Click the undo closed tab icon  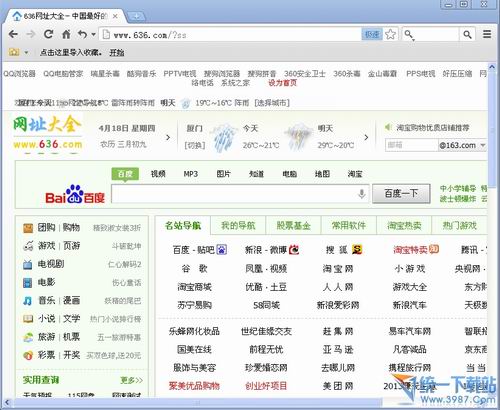pos(82,34)
